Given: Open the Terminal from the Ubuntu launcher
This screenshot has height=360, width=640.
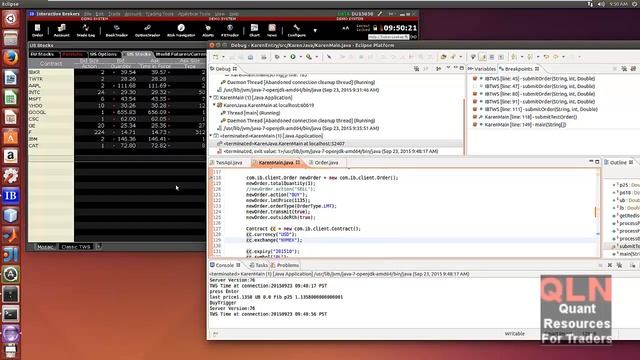Looking at the screenshot, I should tap(11, 314).
